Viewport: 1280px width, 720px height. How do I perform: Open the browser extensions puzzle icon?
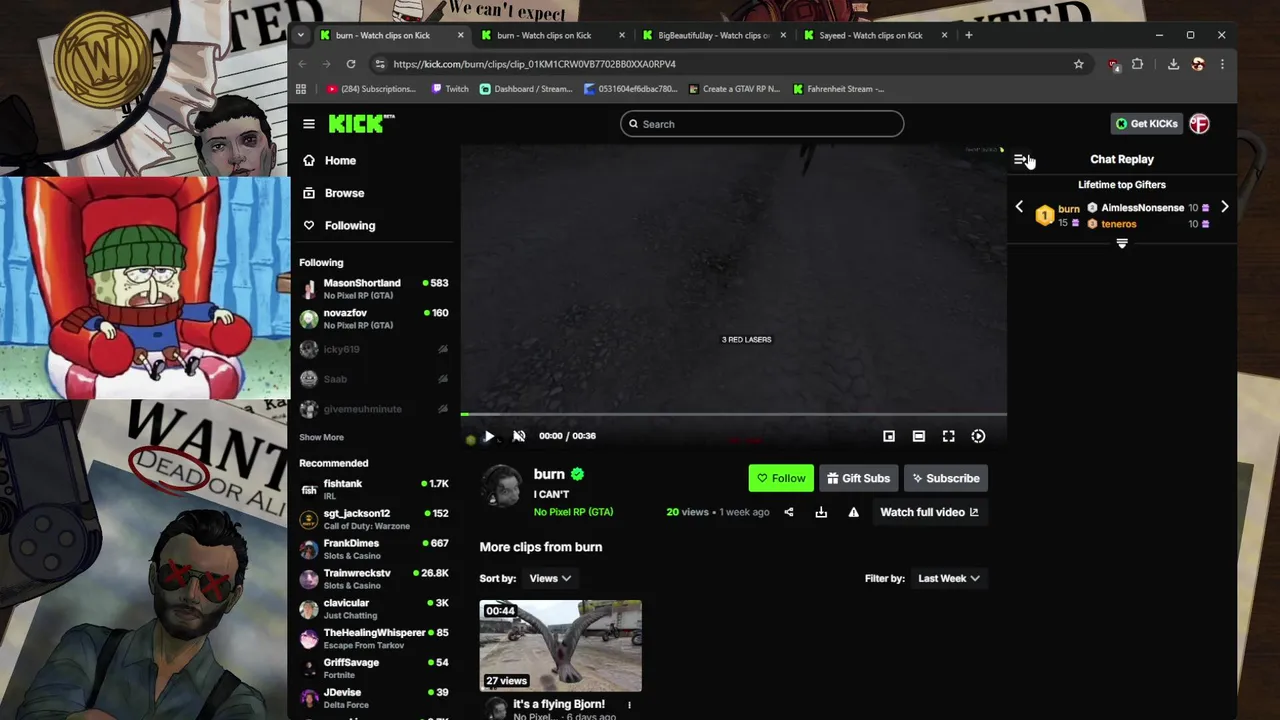pyautogui.click(x=1137, y=64)
